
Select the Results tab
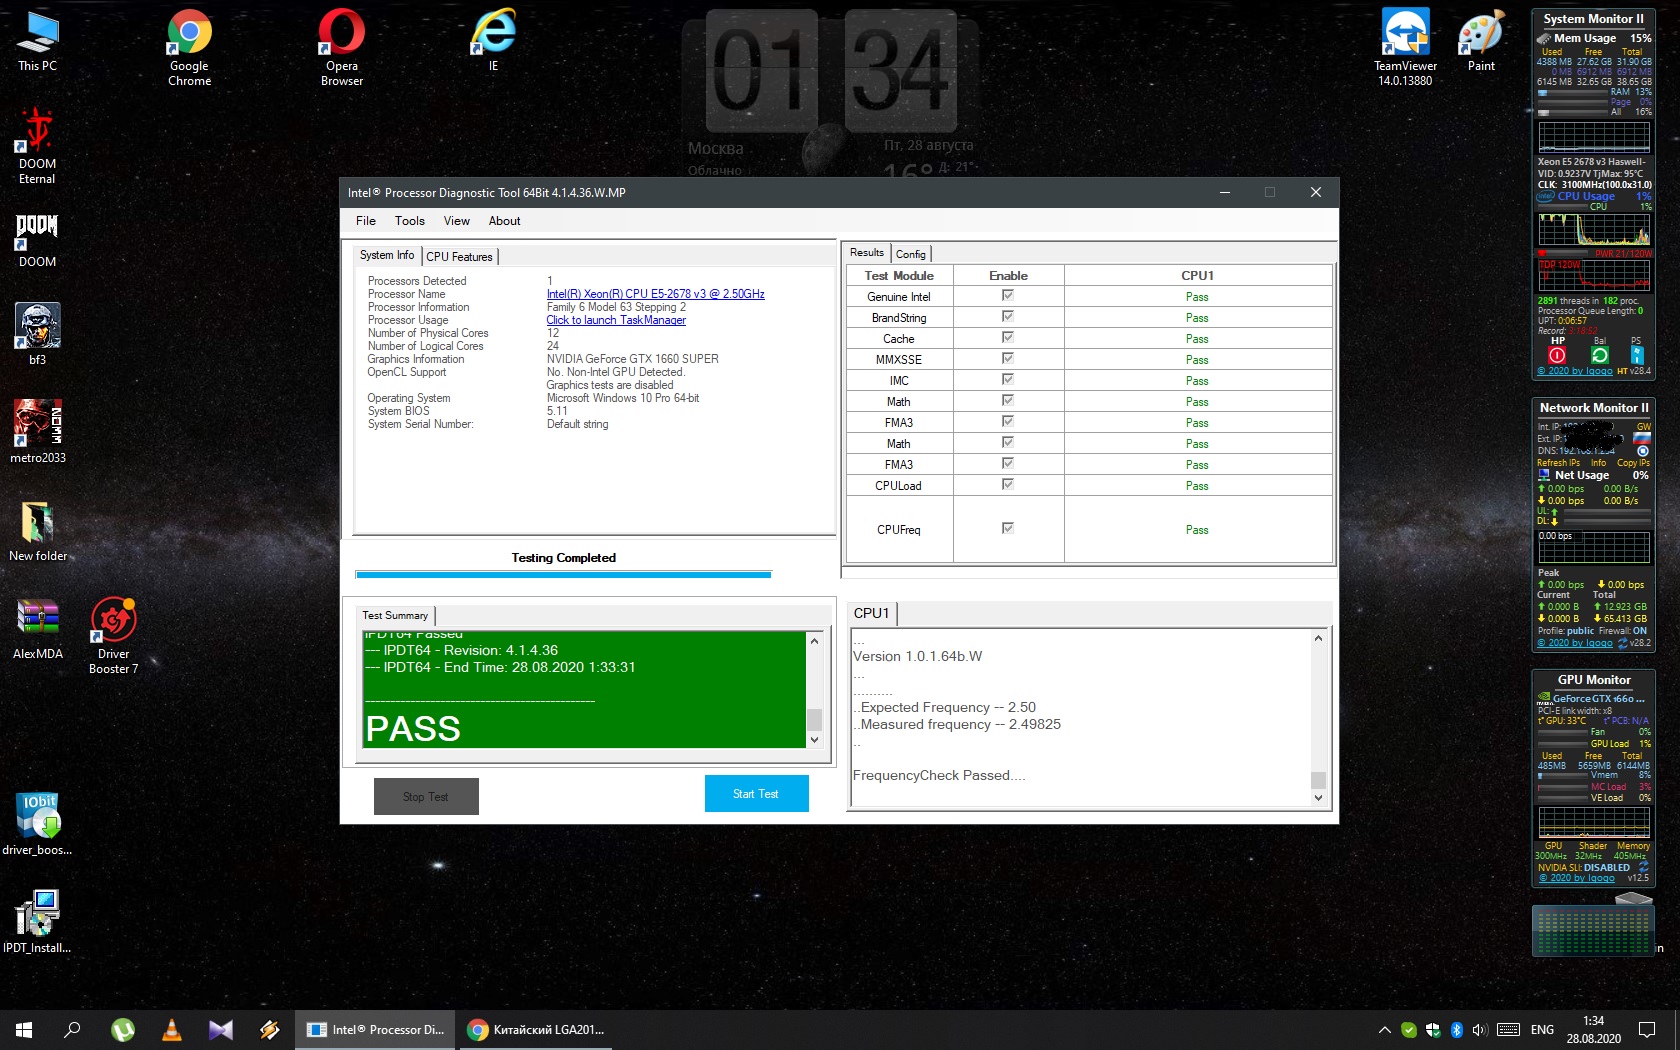pyautogui.click(x=867, y=253)
